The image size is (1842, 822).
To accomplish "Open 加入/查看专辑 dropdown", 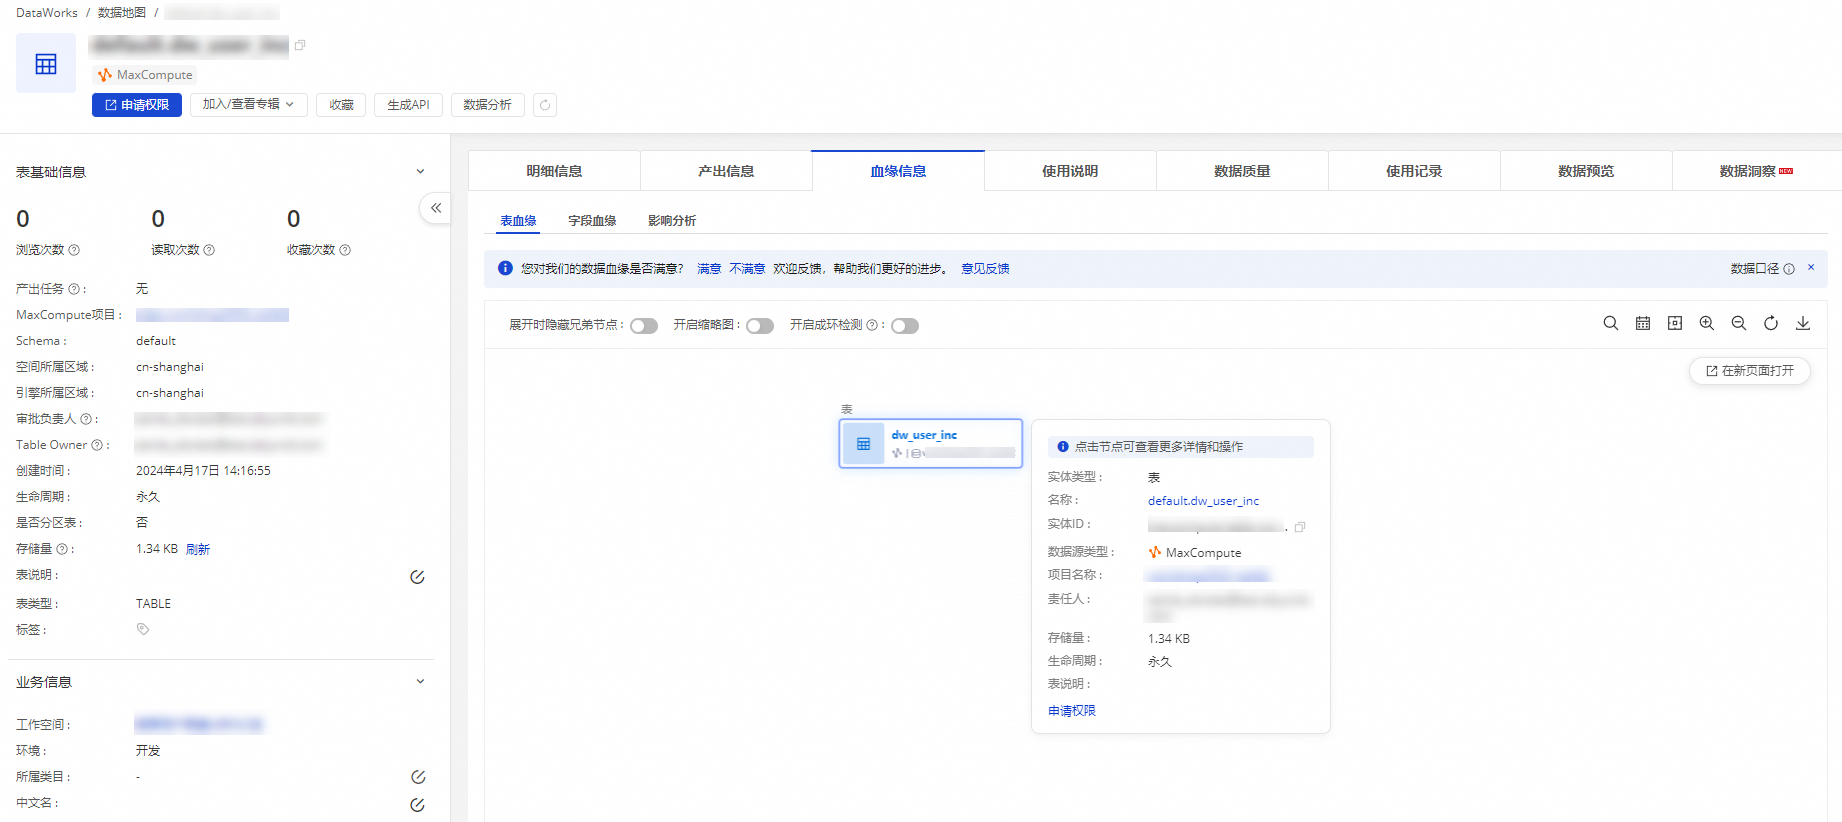I will pos(248,105).
